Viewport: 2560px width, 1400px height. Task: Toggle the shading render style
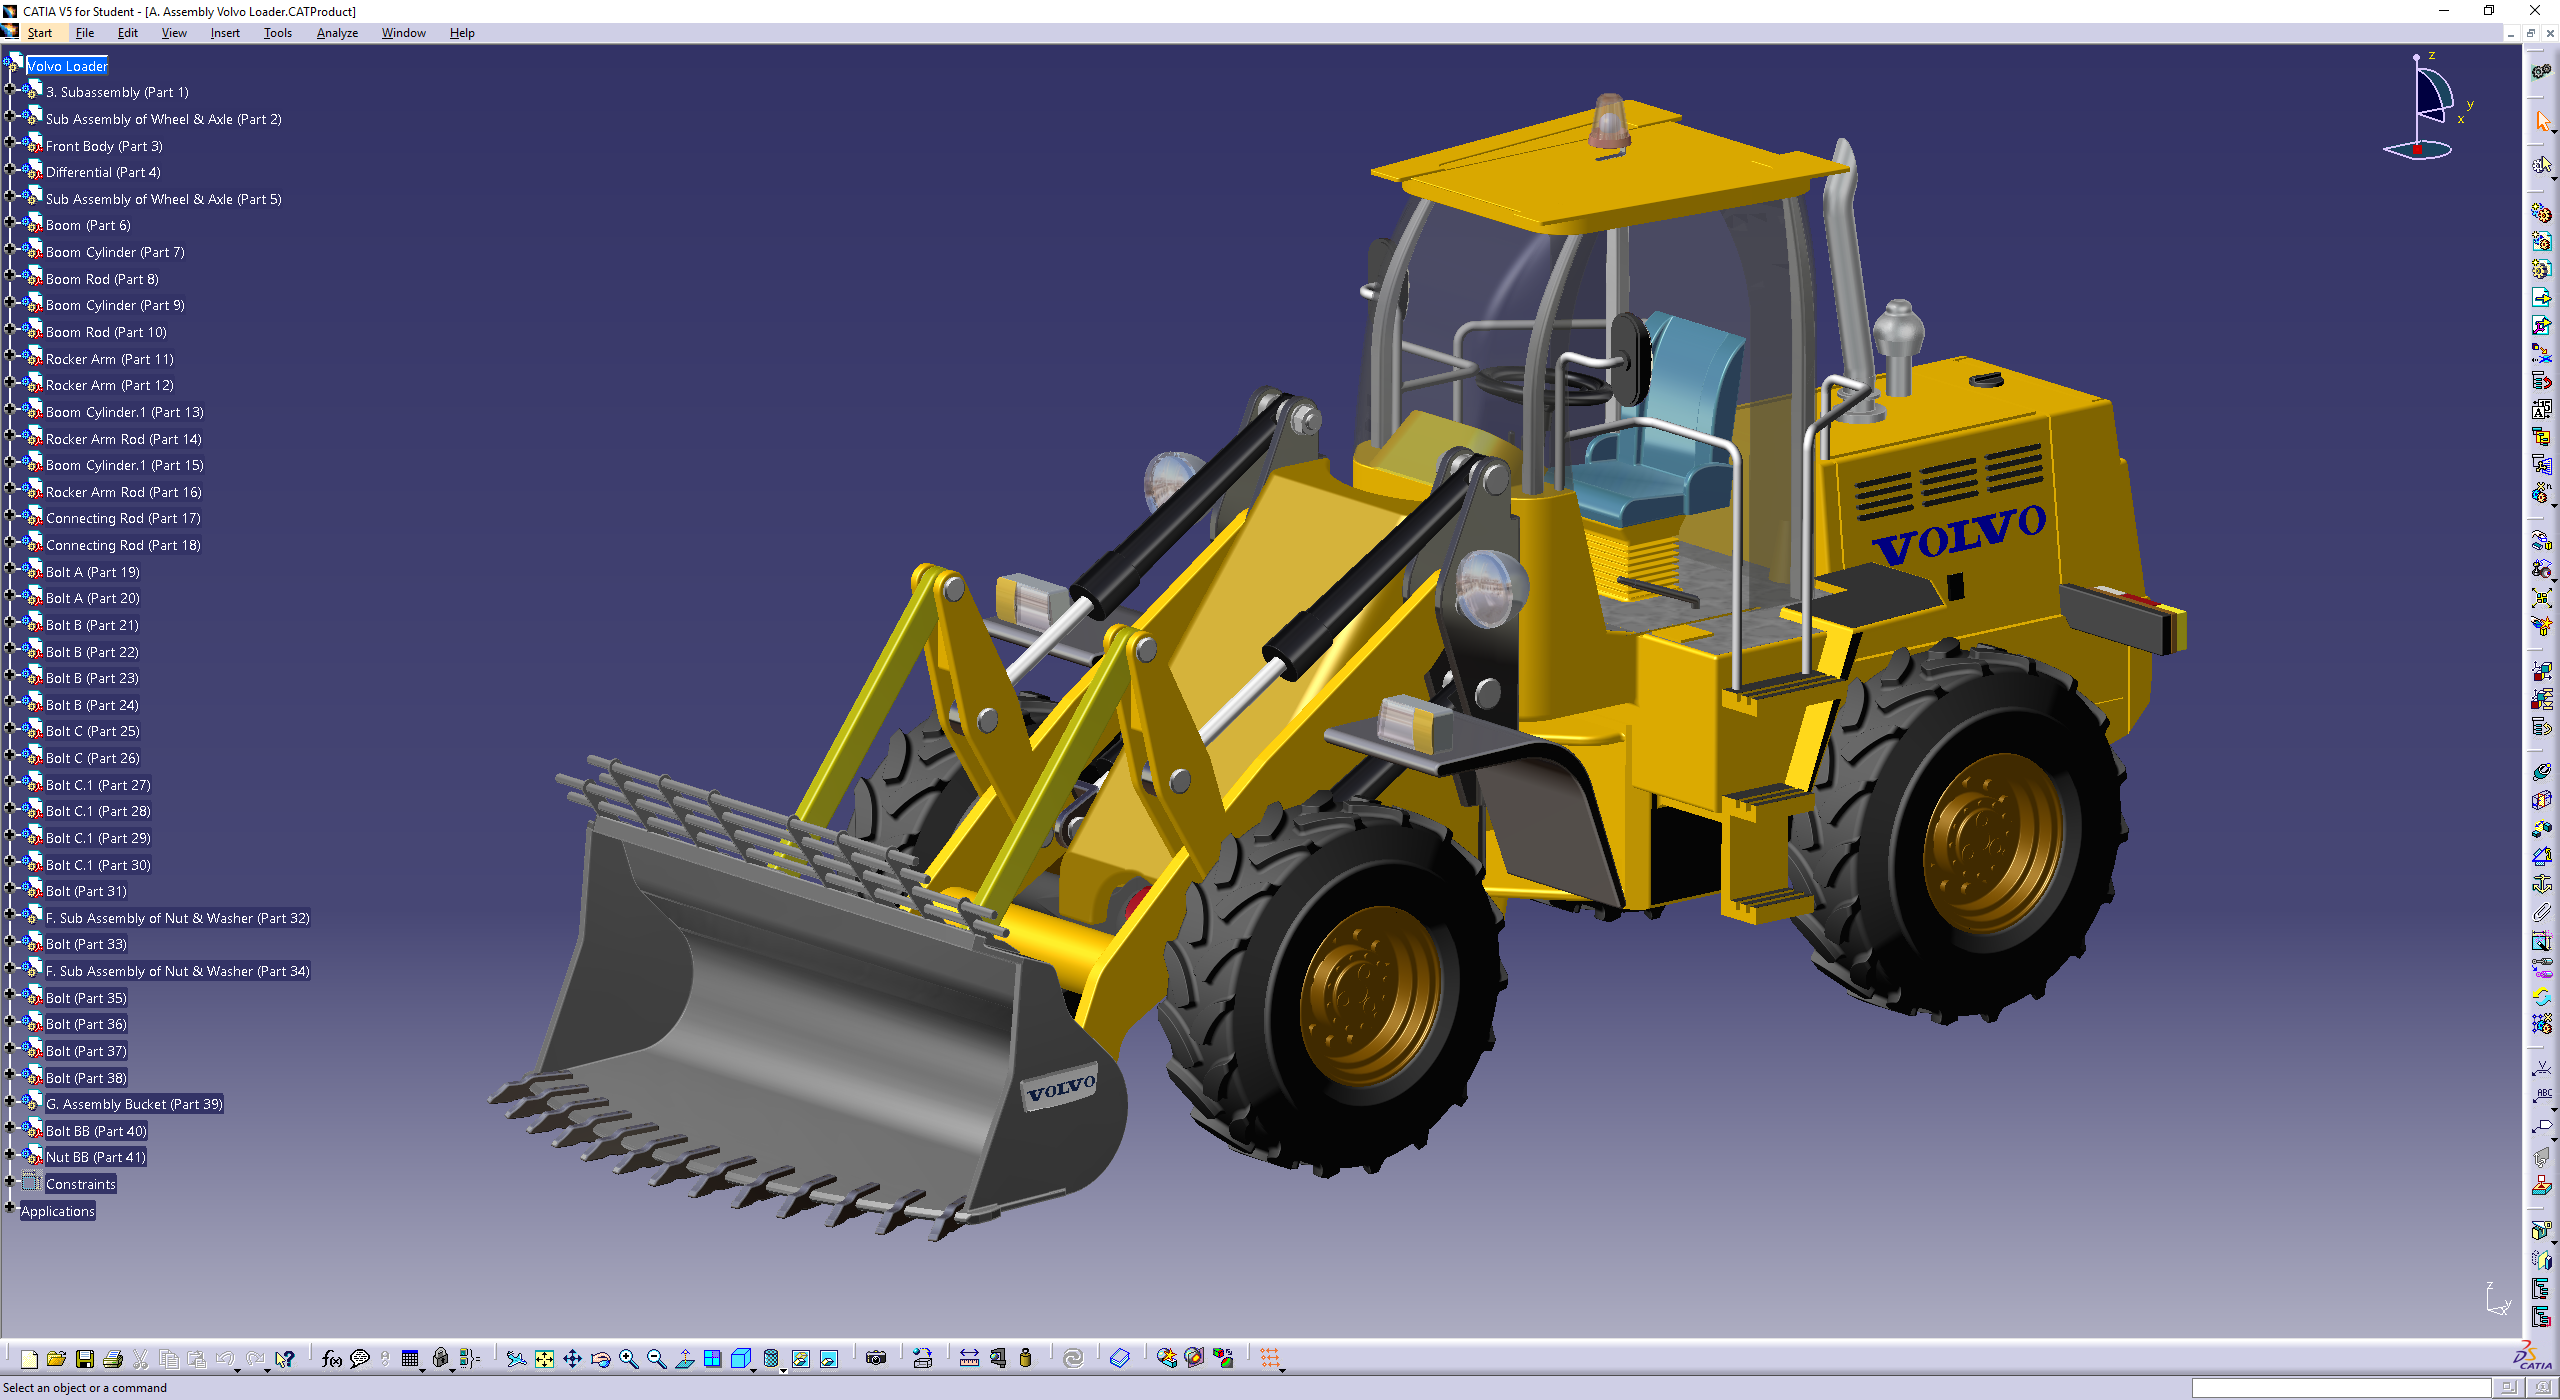pos(770,1358)
